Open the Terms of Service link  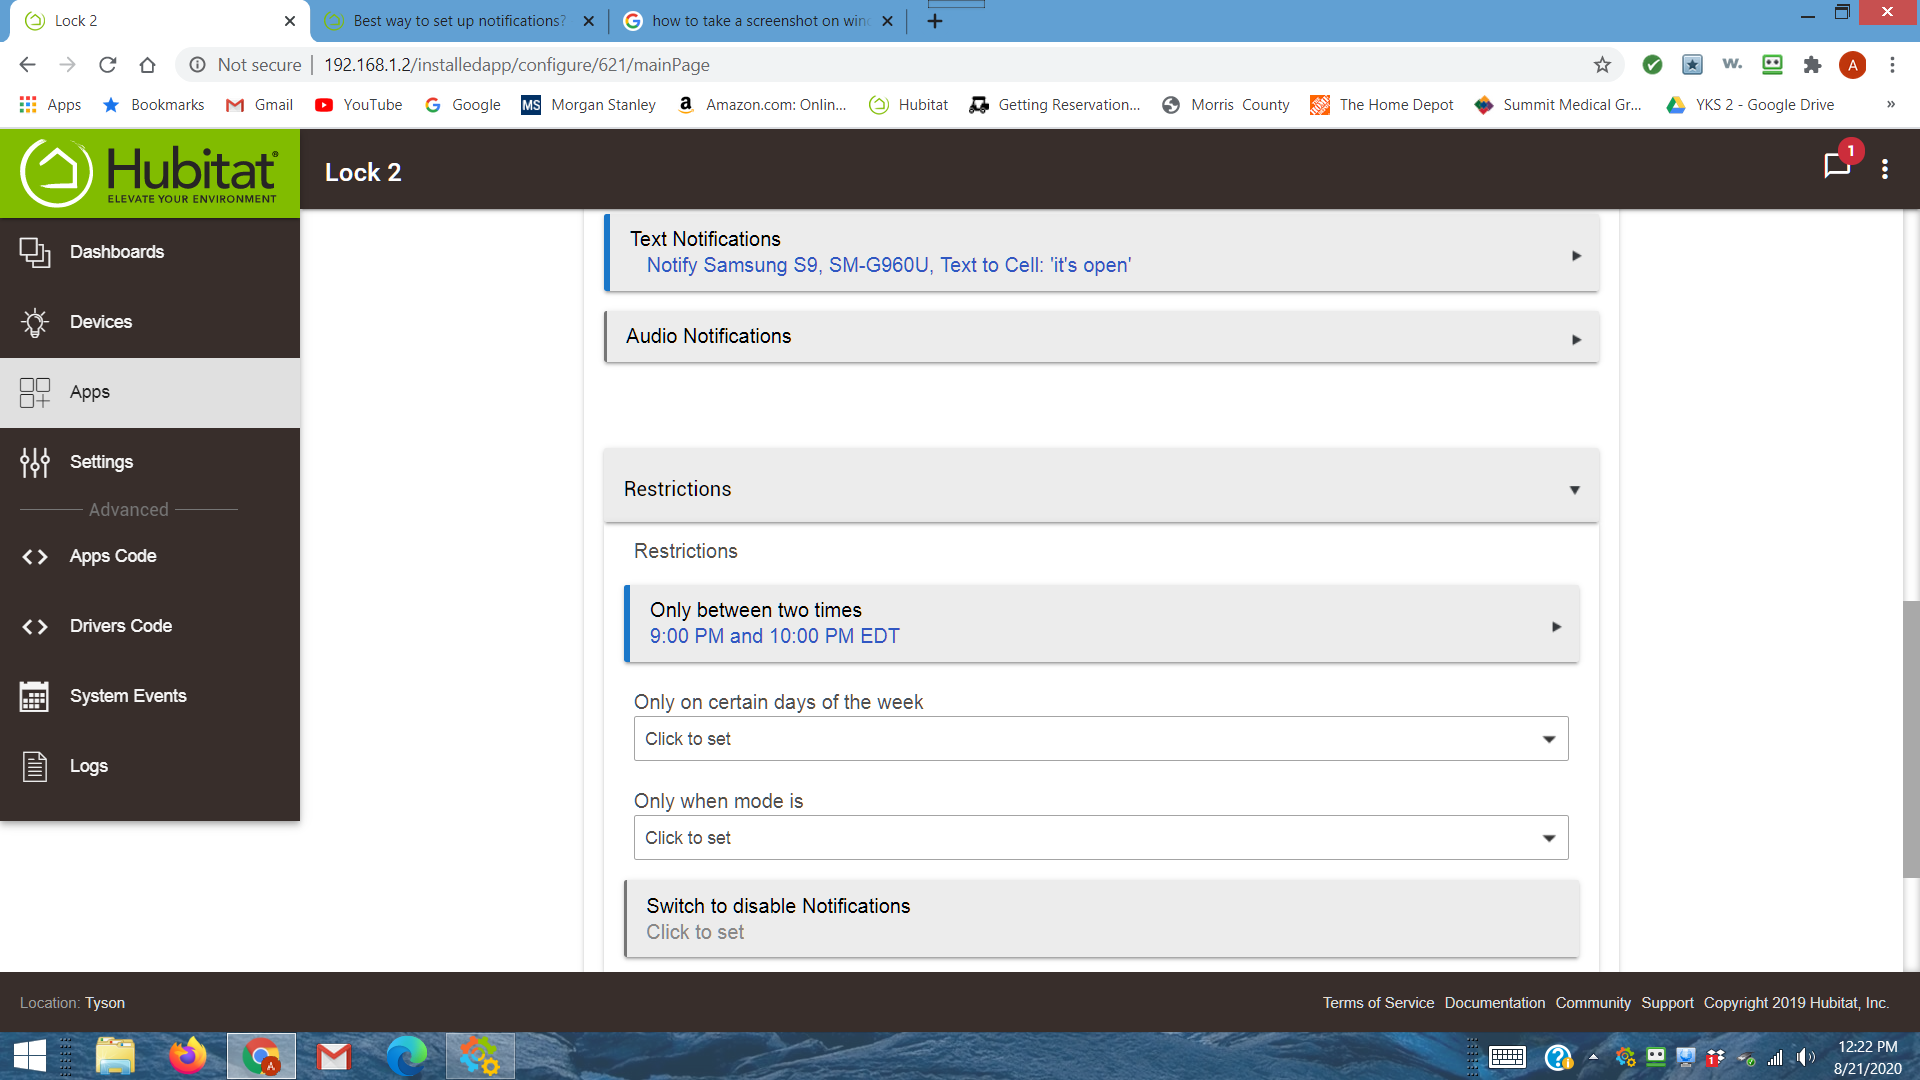[1377, 1002]
